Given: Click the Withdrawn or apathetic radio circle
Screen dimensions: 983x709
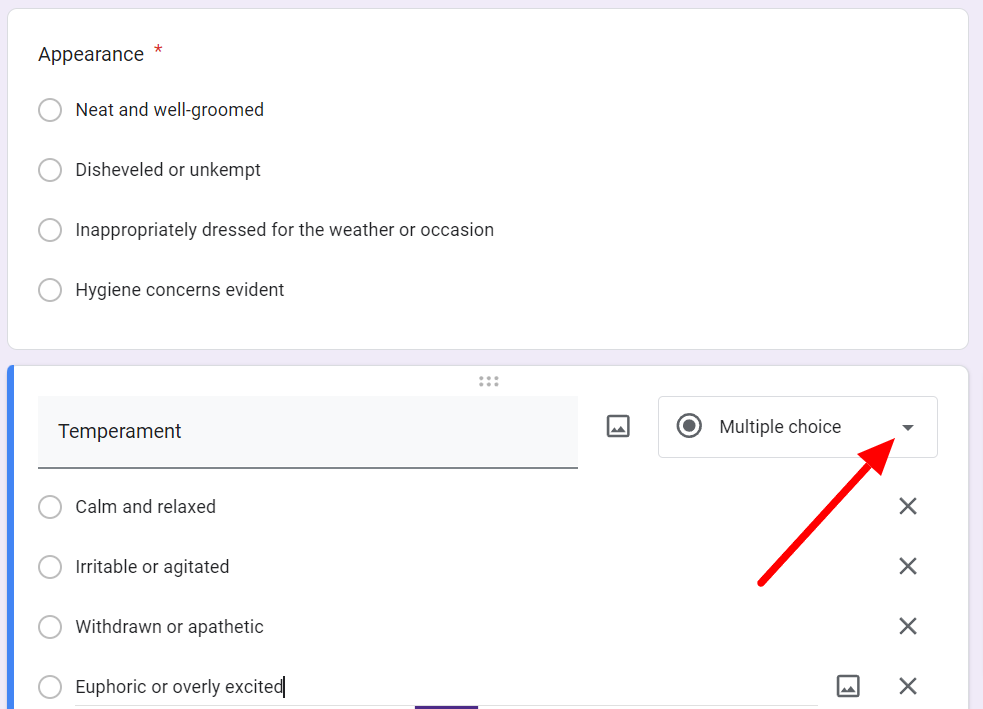Looking at the screenshot, I should pos(50,627).
